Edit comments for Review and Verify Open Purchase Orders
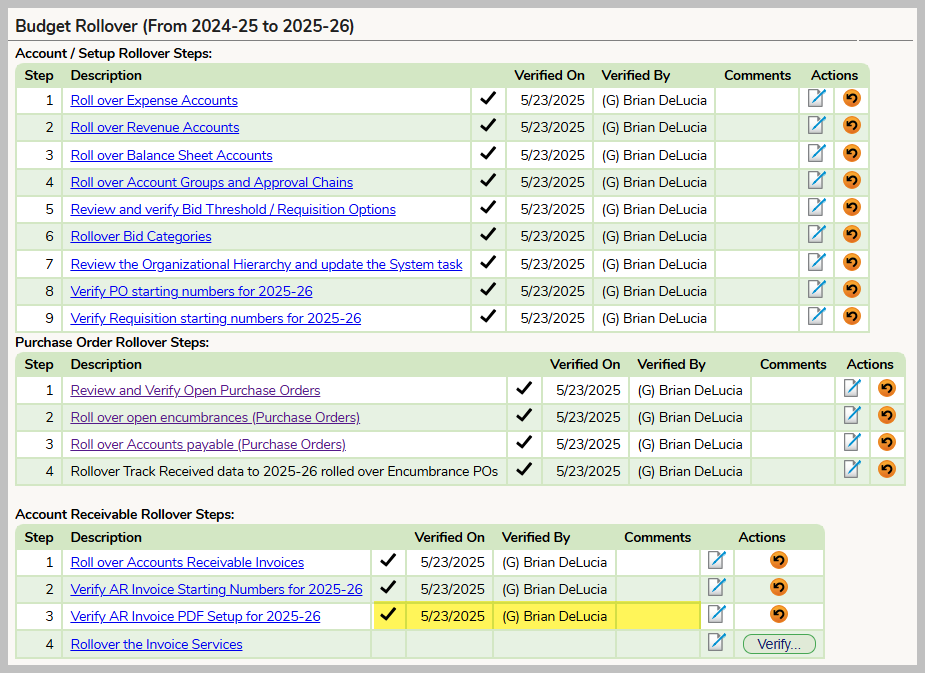925x673 pixels. pyautogui.click(x=852, y=389)
